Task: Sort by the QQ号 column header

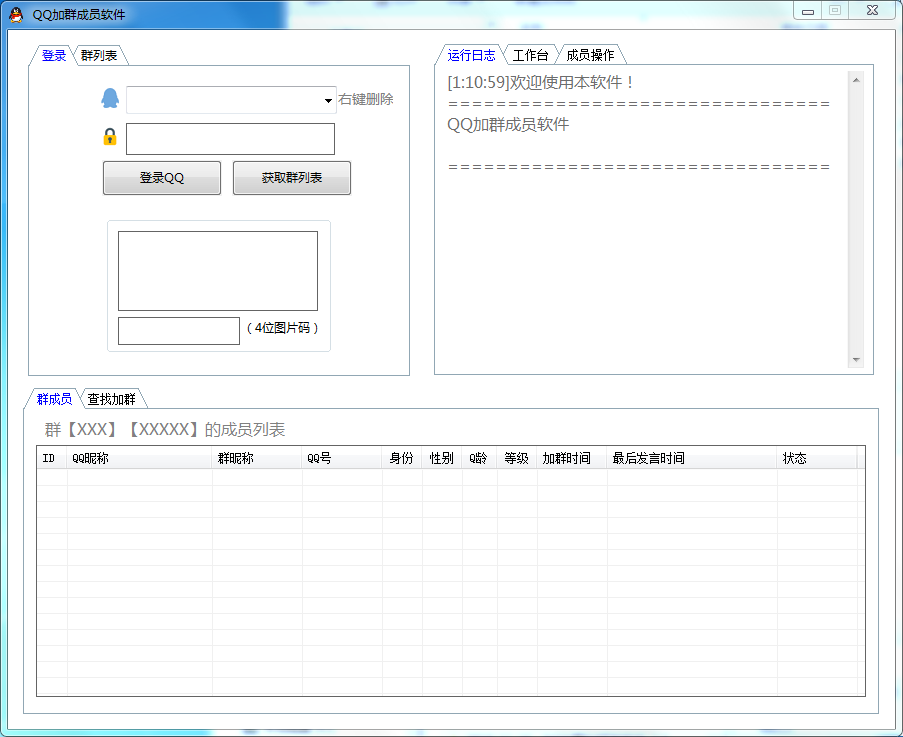Action: coord(342,458)
